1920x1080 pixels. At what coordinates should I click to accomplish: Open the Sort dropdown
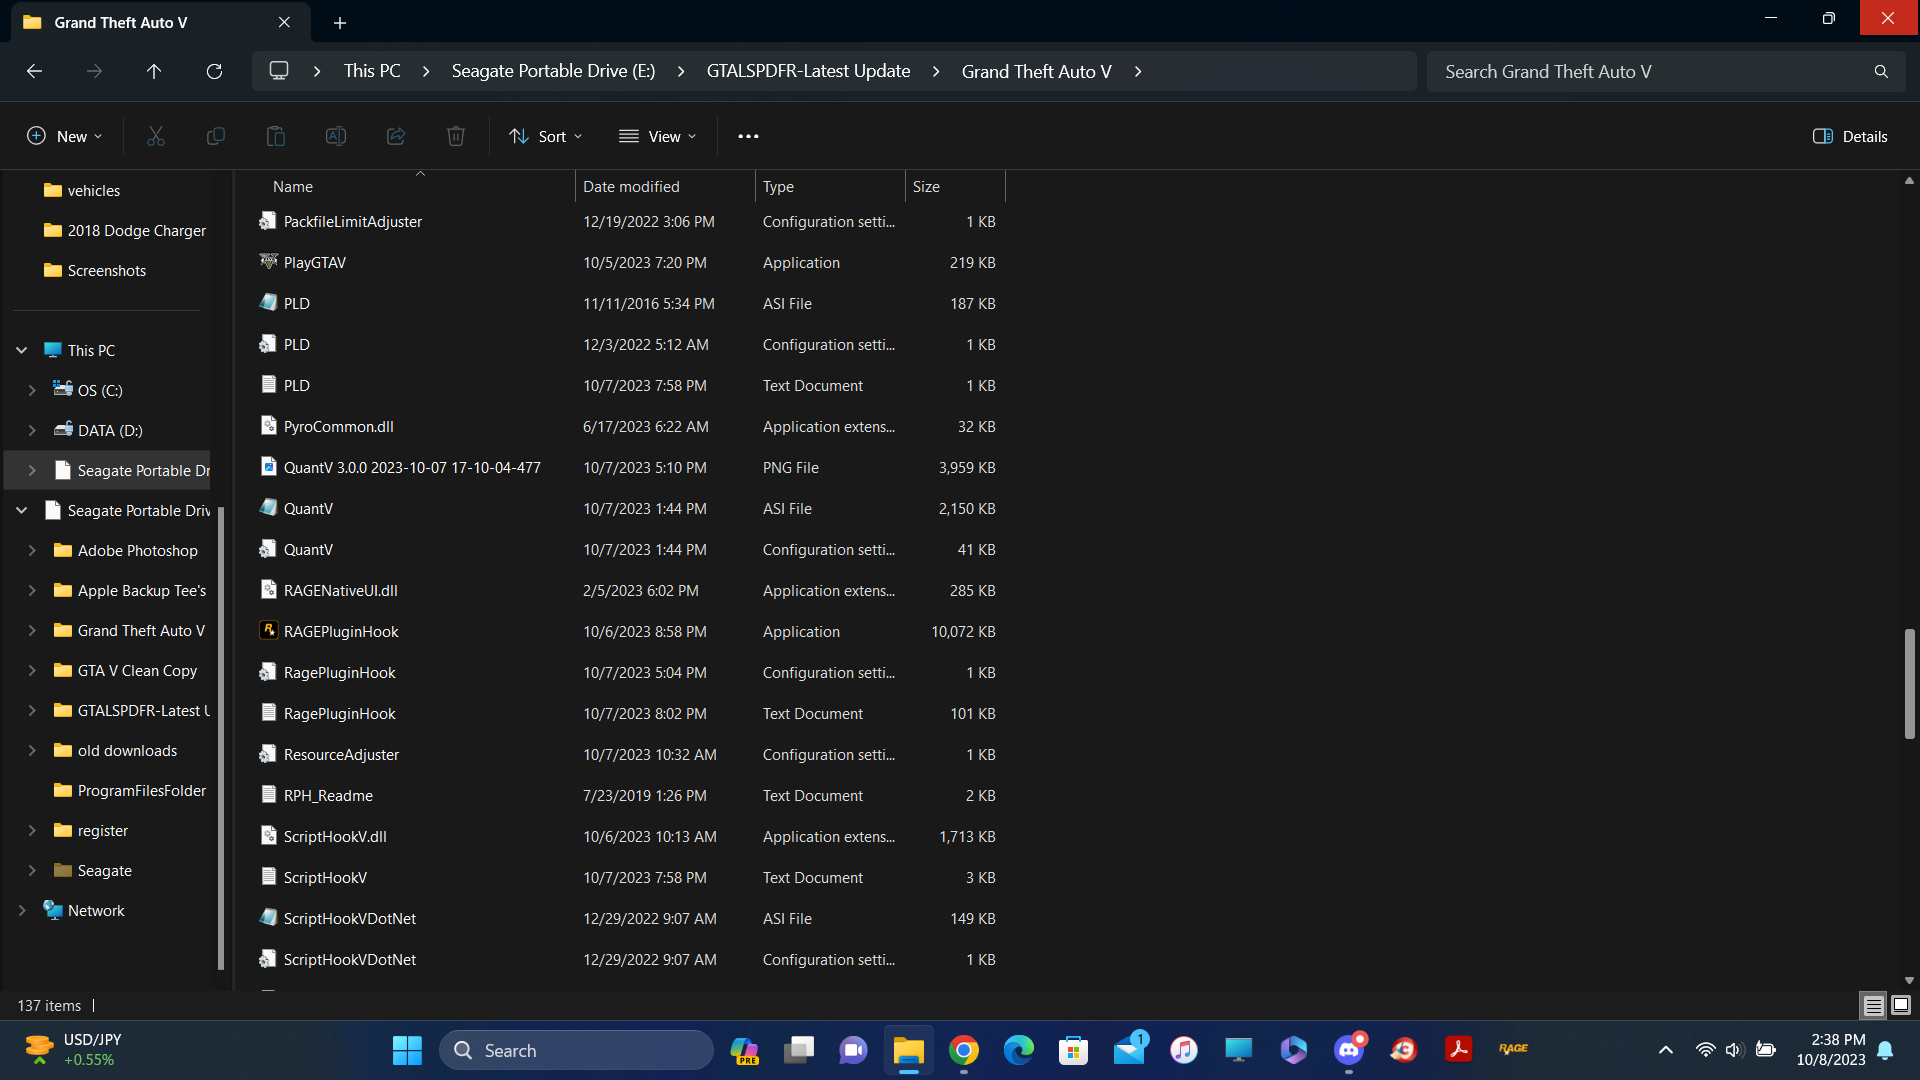point(546,136)
